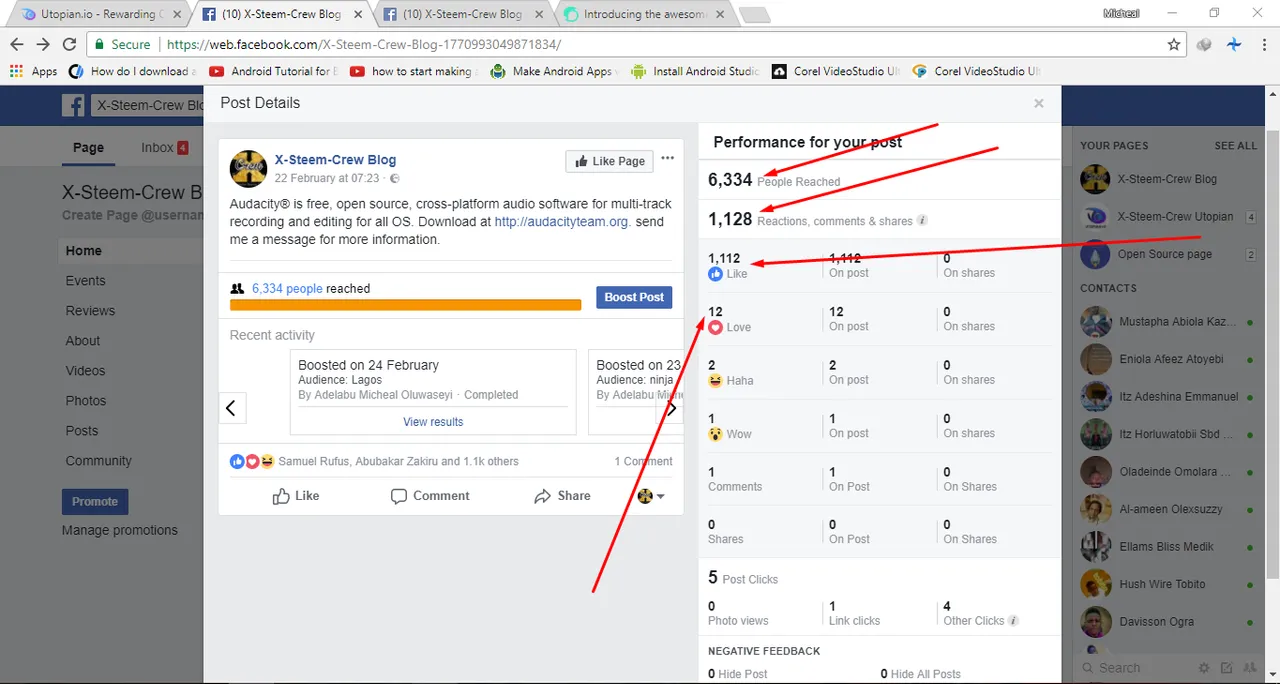The width and height of the screenshot is (1280, 684).
Task: Open chat with Mustapha Abiola Kaz
Action: pyautogui.click(x=1168, y=322)
